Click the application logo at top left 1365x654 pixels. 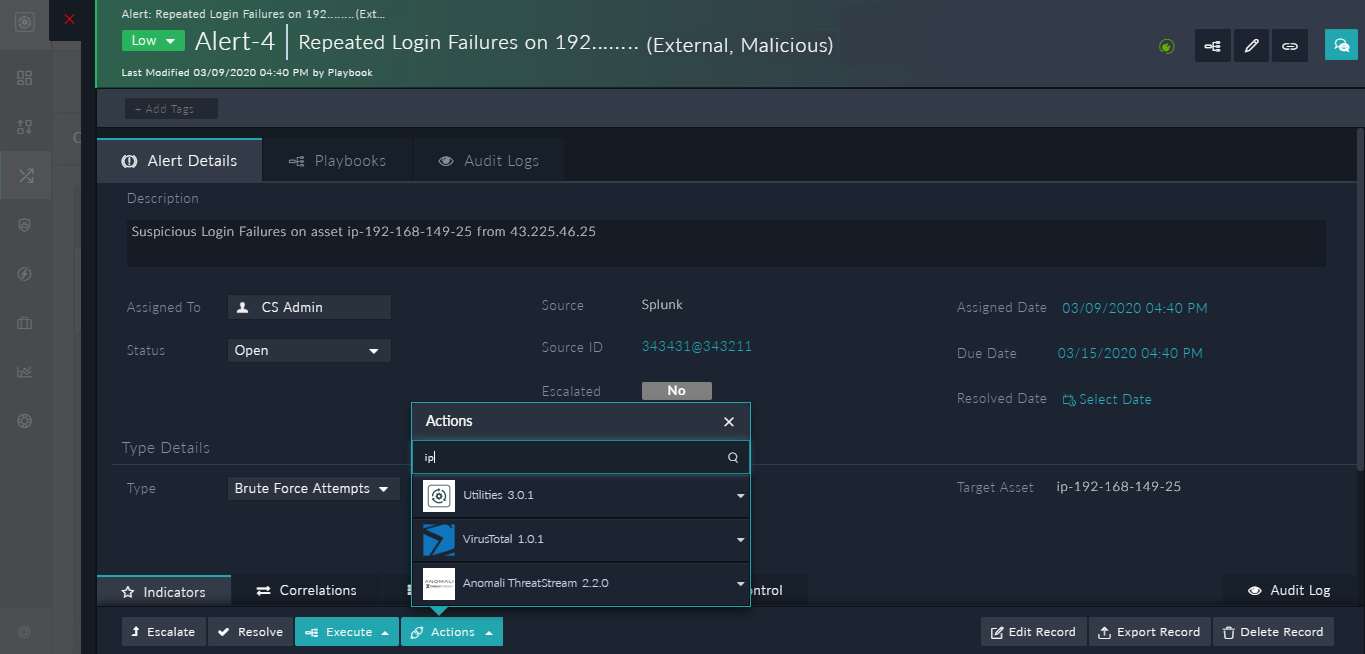[x=25, y=20]
